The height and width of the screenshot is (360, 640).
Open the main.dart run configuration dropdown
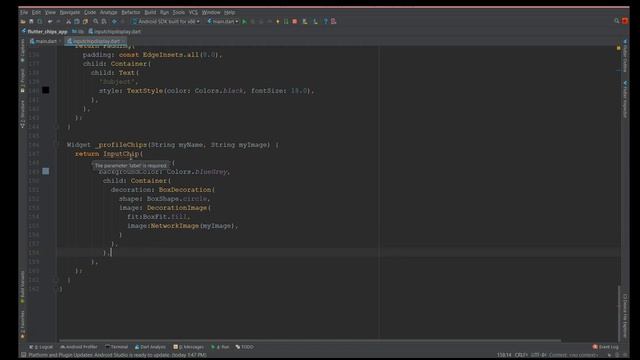coord(222,22)
